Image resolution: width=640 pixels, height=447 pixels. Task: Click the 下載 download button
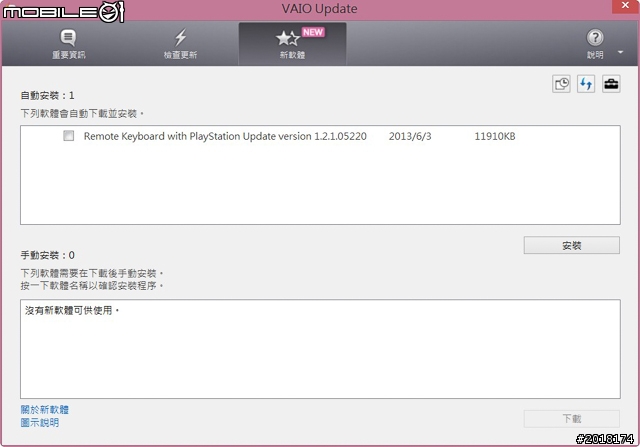click(x=571, y=418)
